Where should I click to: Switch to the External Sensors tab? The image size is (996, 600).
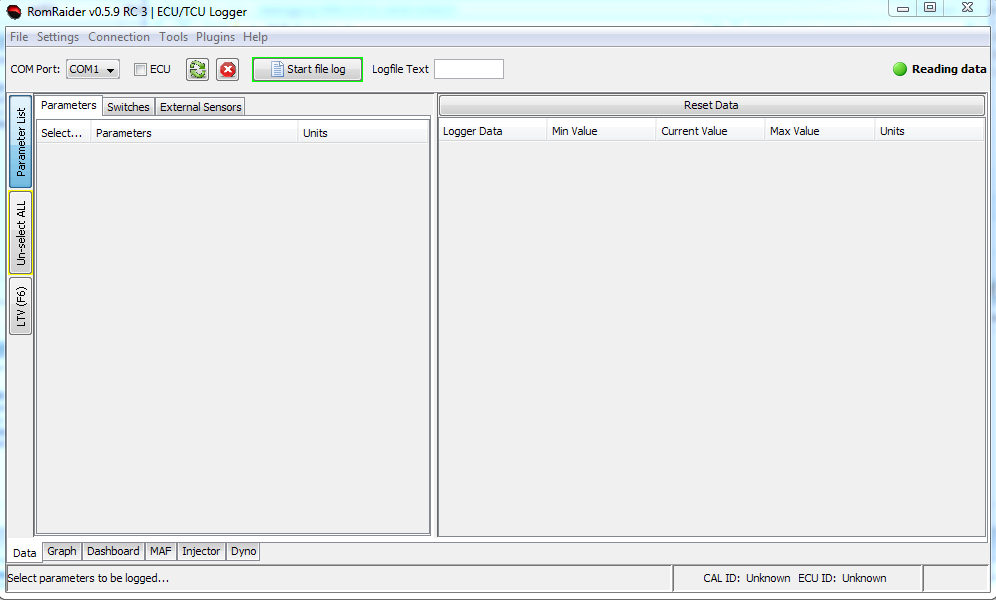[200, 107]
